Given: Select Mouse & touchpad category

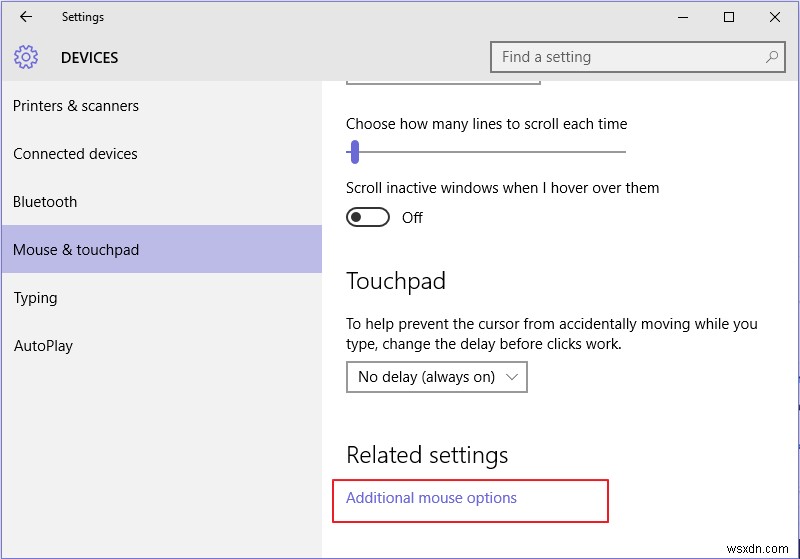Looking at the screenshot, I should 161,250.
